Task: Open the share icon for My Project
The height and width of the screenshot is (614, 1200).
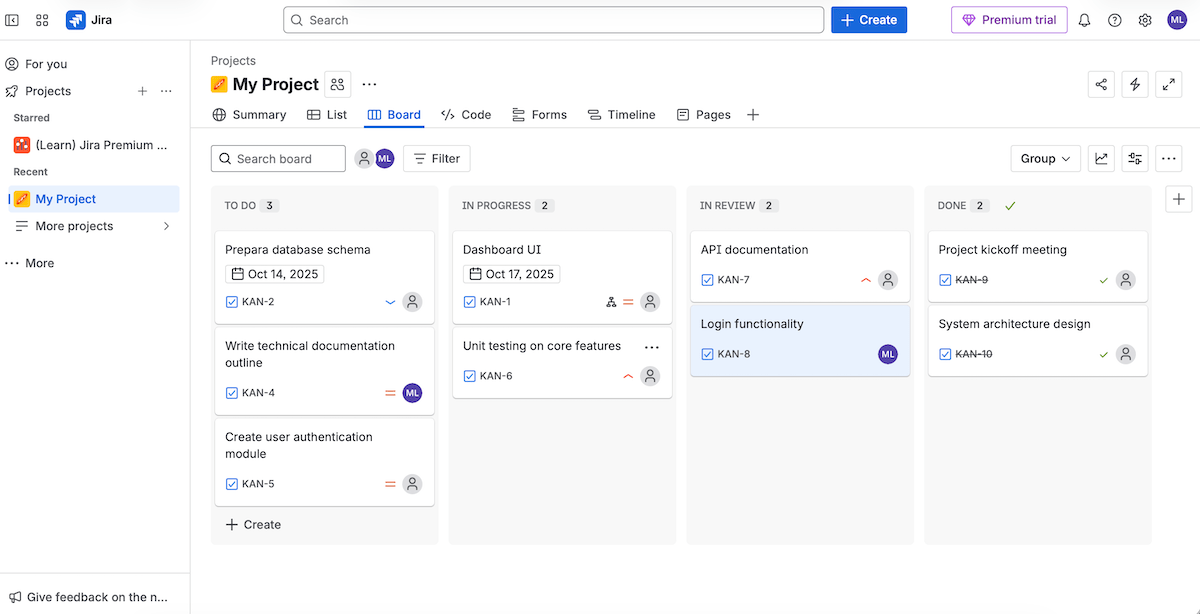Action: click(x=1101, y=84)
